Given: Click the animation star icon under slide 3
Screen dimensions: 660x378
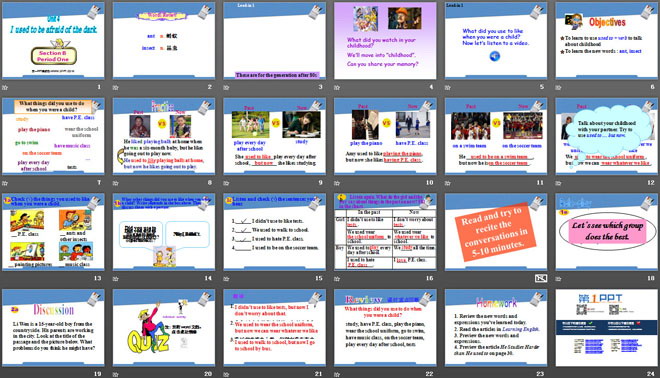Looking at the screenshot, I should tap(226, 88).
